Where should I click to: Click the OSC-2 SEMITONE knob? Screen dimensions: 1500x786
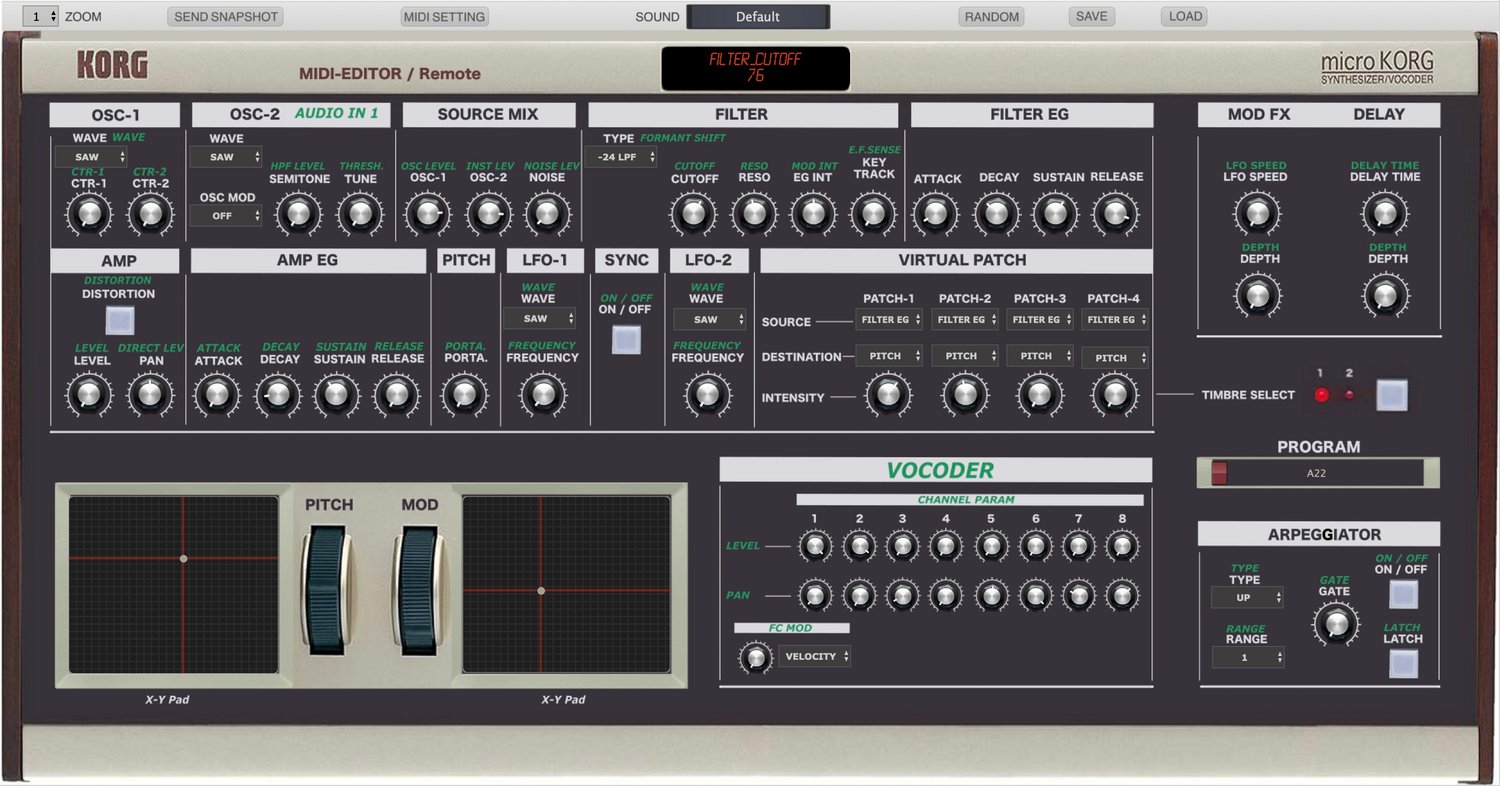(299, 213)
